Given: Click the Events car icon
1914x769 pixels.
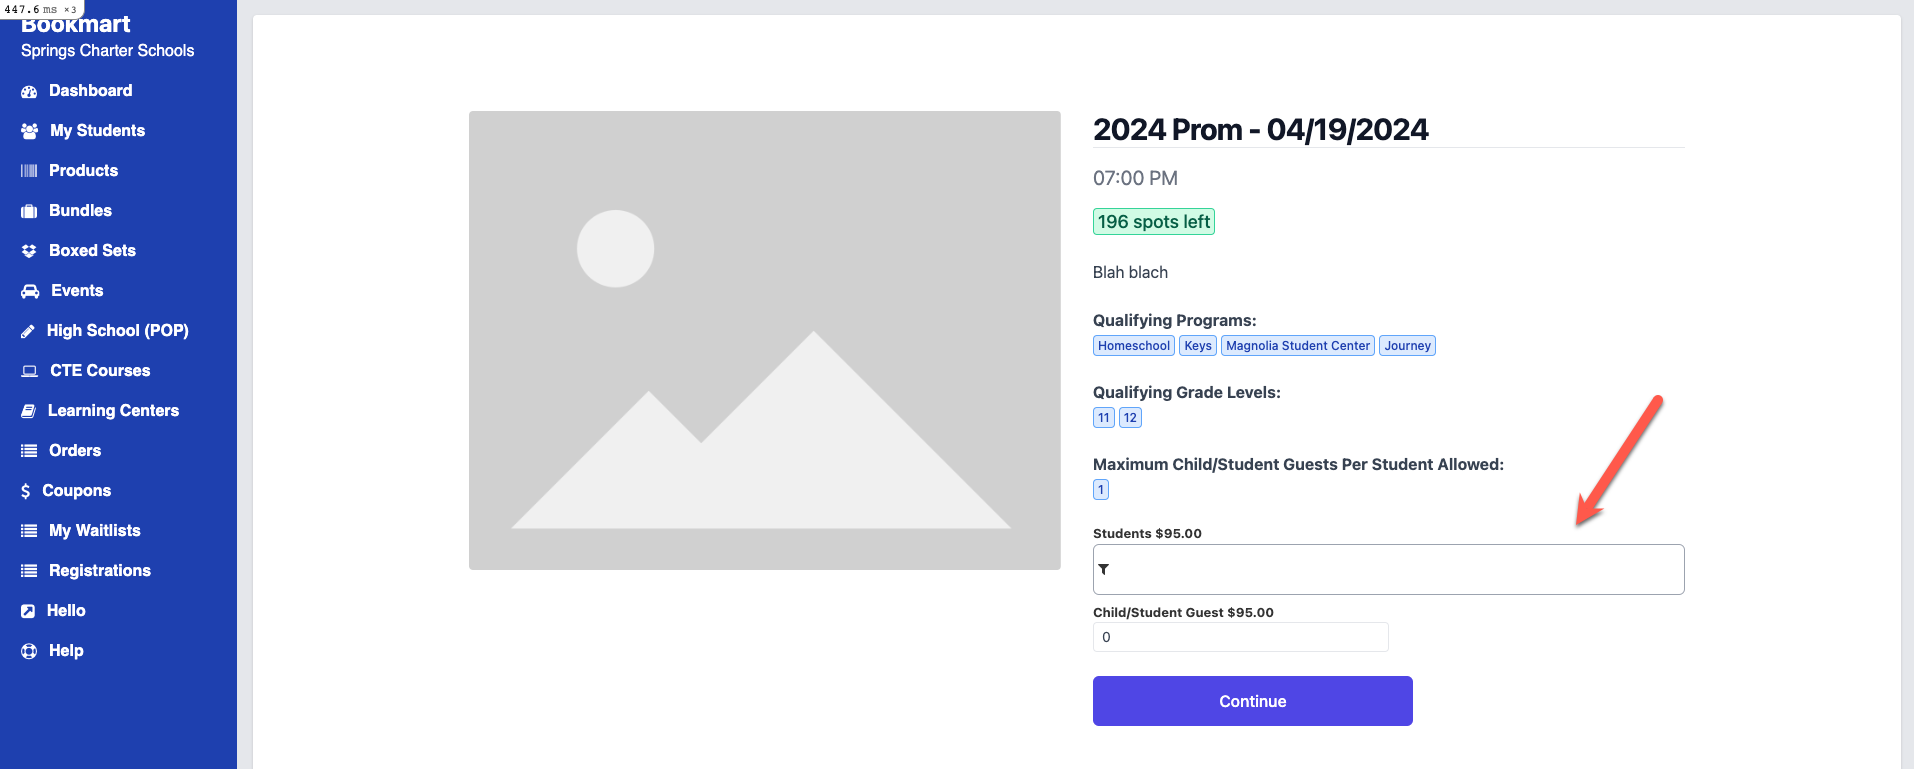Looking at the screenshot, I should [30, 291].
